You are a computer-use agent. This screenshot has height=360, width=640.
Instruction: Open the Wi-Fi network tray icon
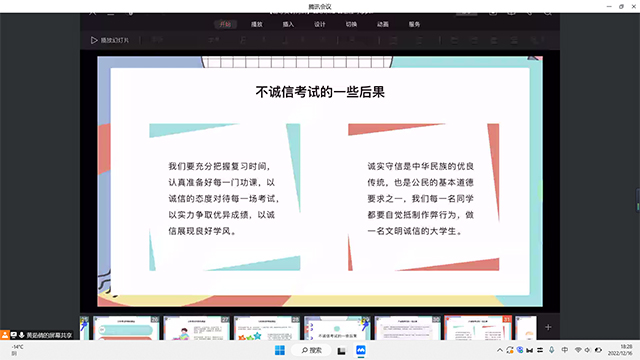click(x=578, y=350)
